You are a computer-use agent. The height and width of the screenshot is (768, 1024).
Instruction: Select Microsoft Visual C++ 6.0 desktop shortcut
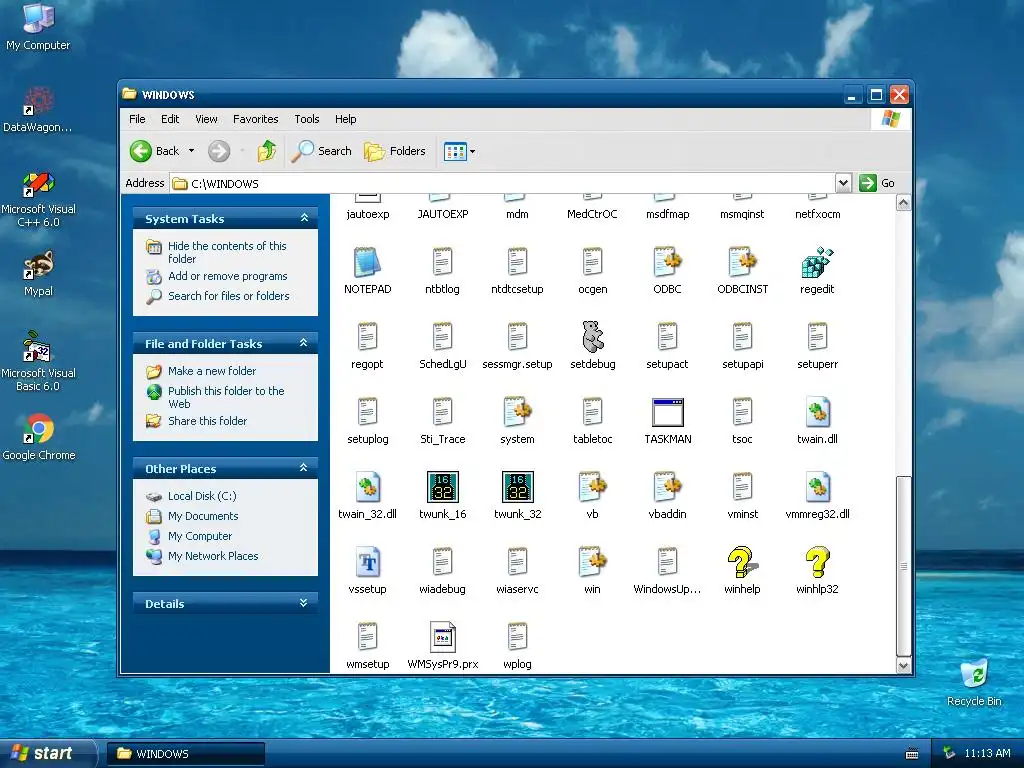click(39, 199)
